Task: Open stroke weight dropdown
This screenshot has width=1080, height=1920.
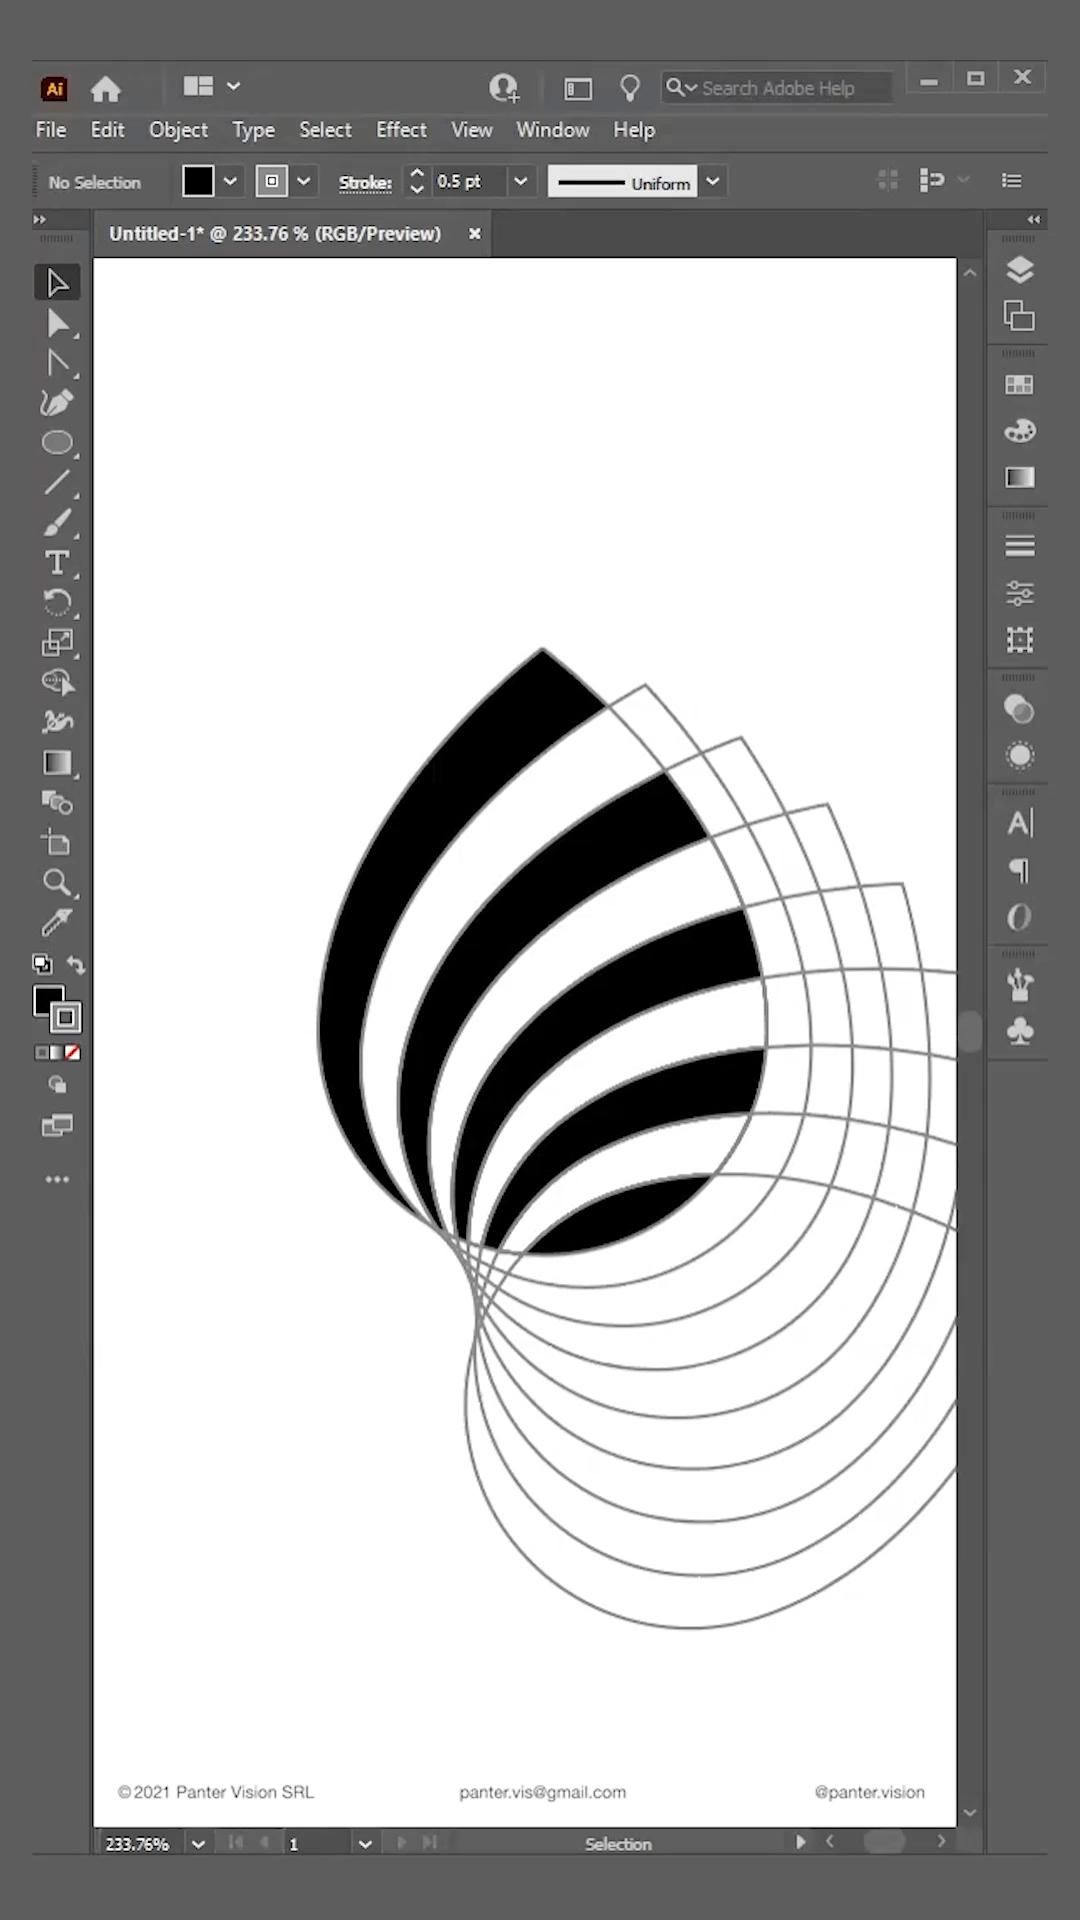Action: (x=520, y=181)
